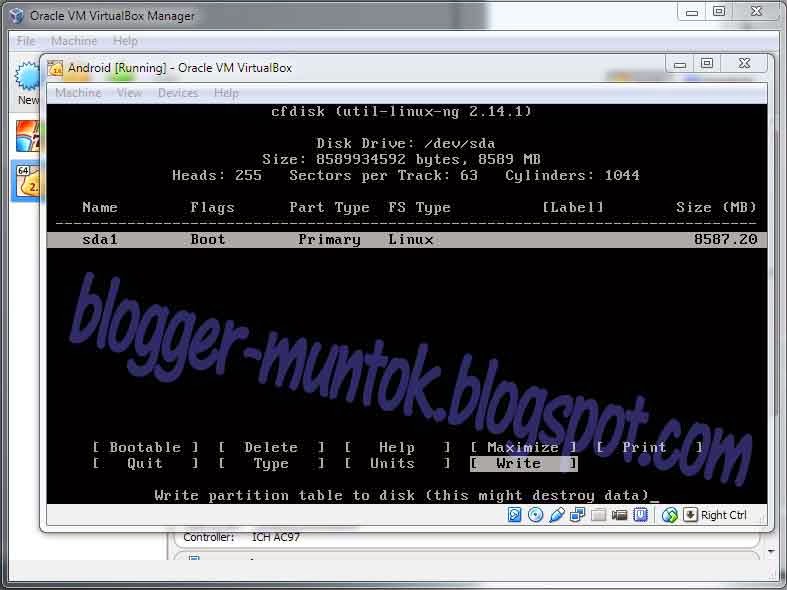Click the CPU virtualization status icon

640,515
